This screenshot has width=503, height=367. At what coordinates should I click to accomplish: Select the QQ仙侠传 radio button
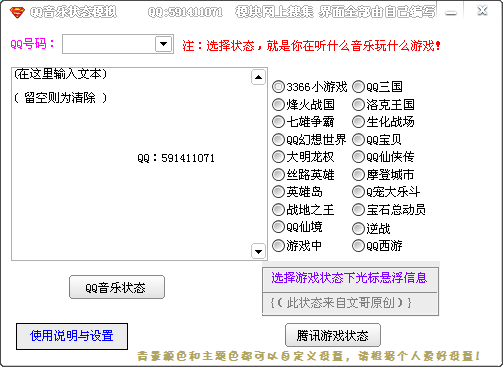358,157
